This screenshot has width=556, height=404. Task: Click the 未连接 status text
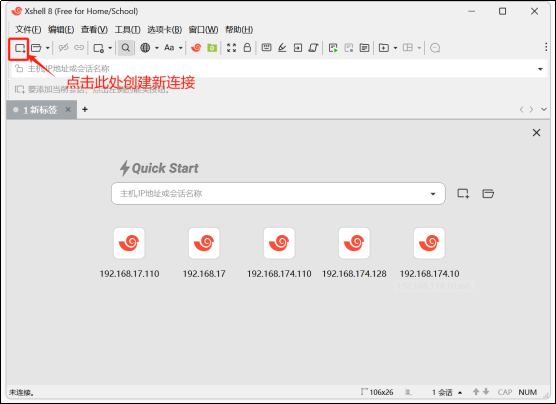(x=22, y=392)
